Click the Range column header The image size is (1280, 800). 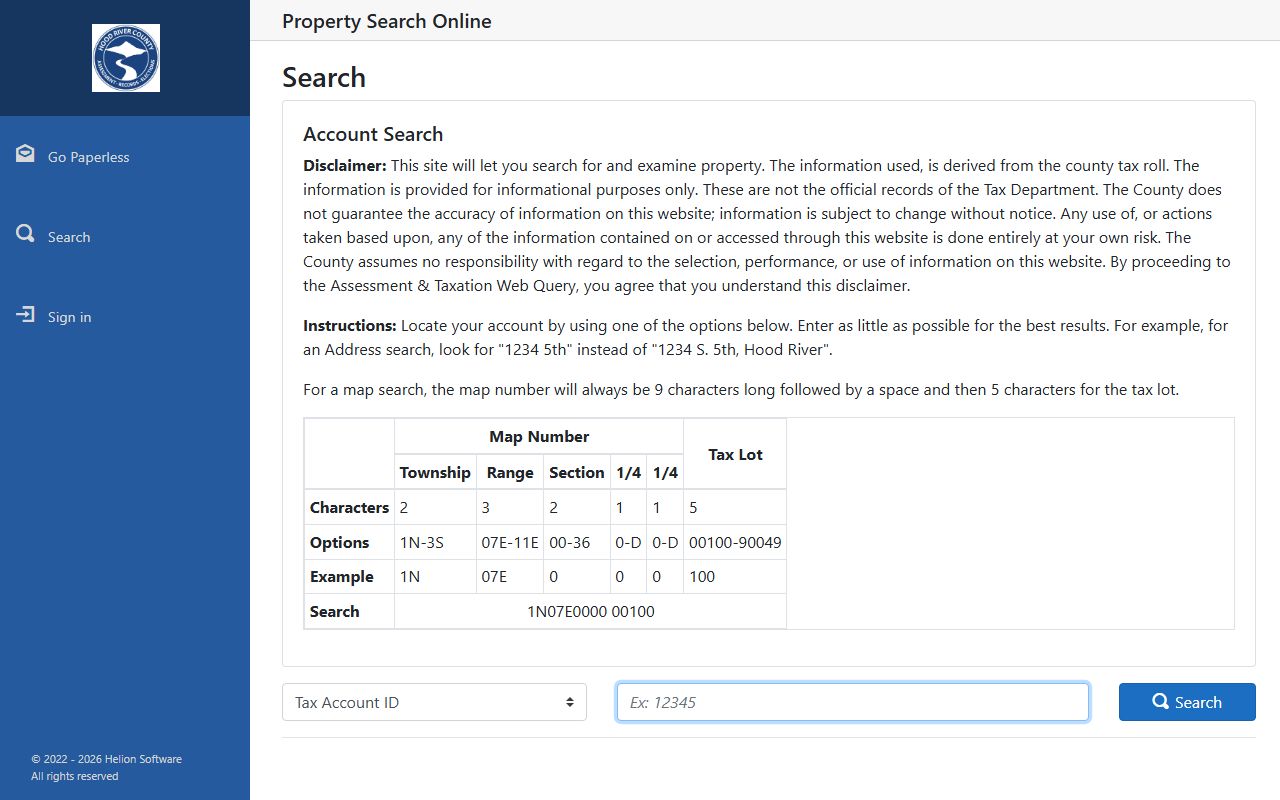coord(510,472)
